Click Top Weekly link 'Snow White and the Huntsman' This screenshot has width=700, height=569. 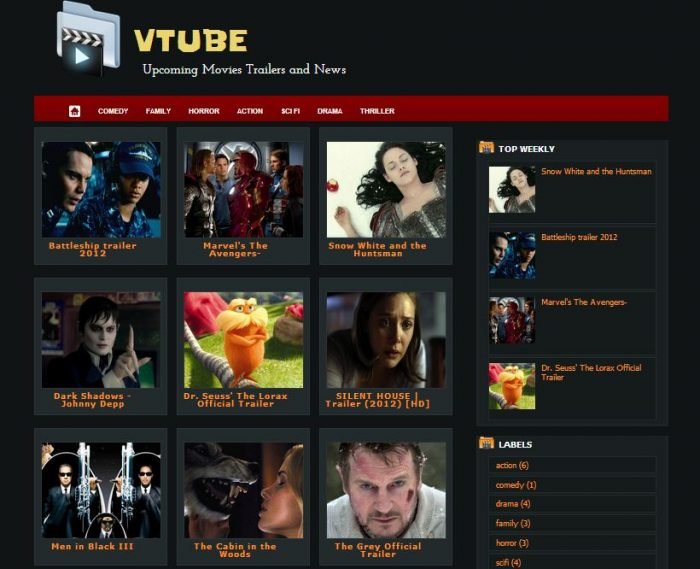[596, 171]
